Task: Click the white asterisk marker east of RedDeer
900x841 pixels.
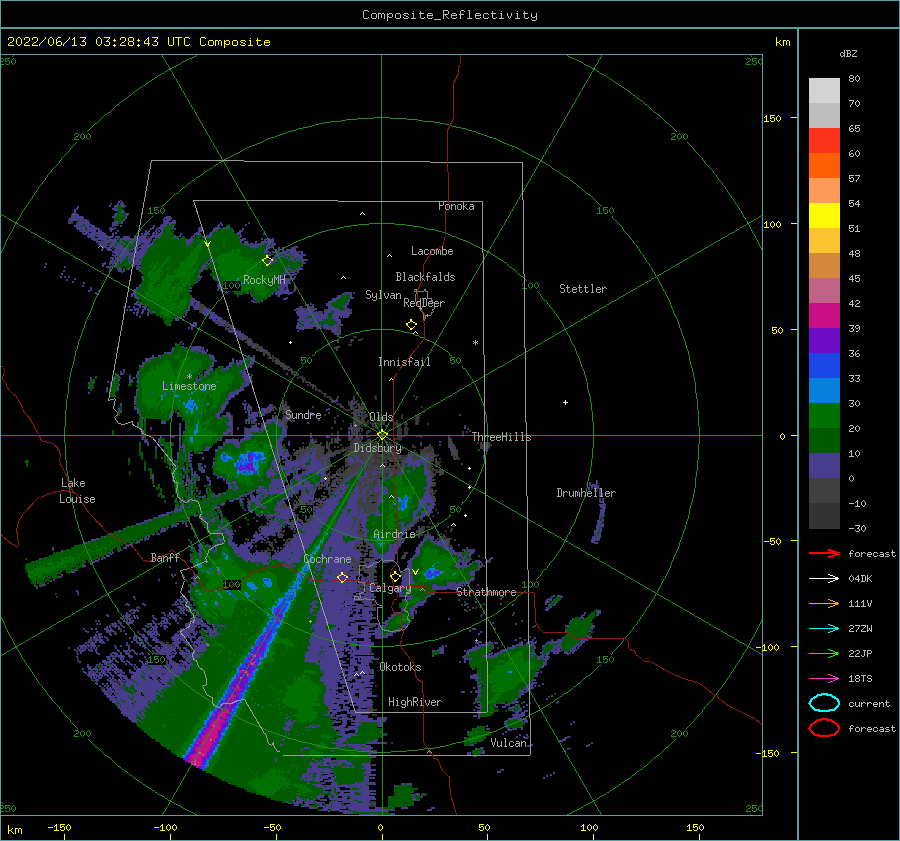Action: [x=475, y=343]
